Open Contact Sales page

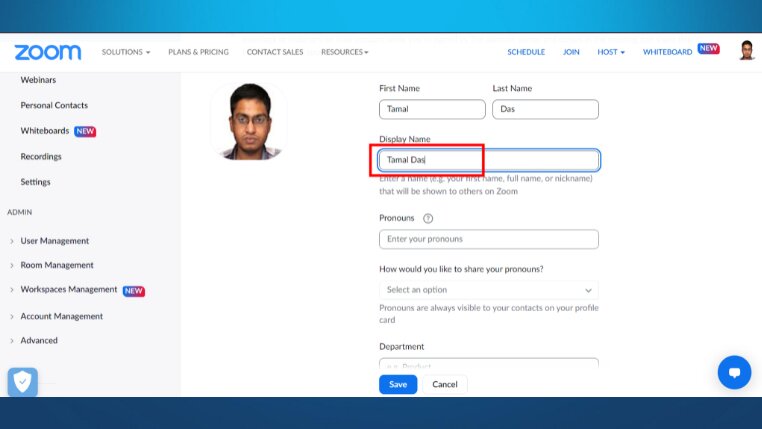tap(275, 52)
